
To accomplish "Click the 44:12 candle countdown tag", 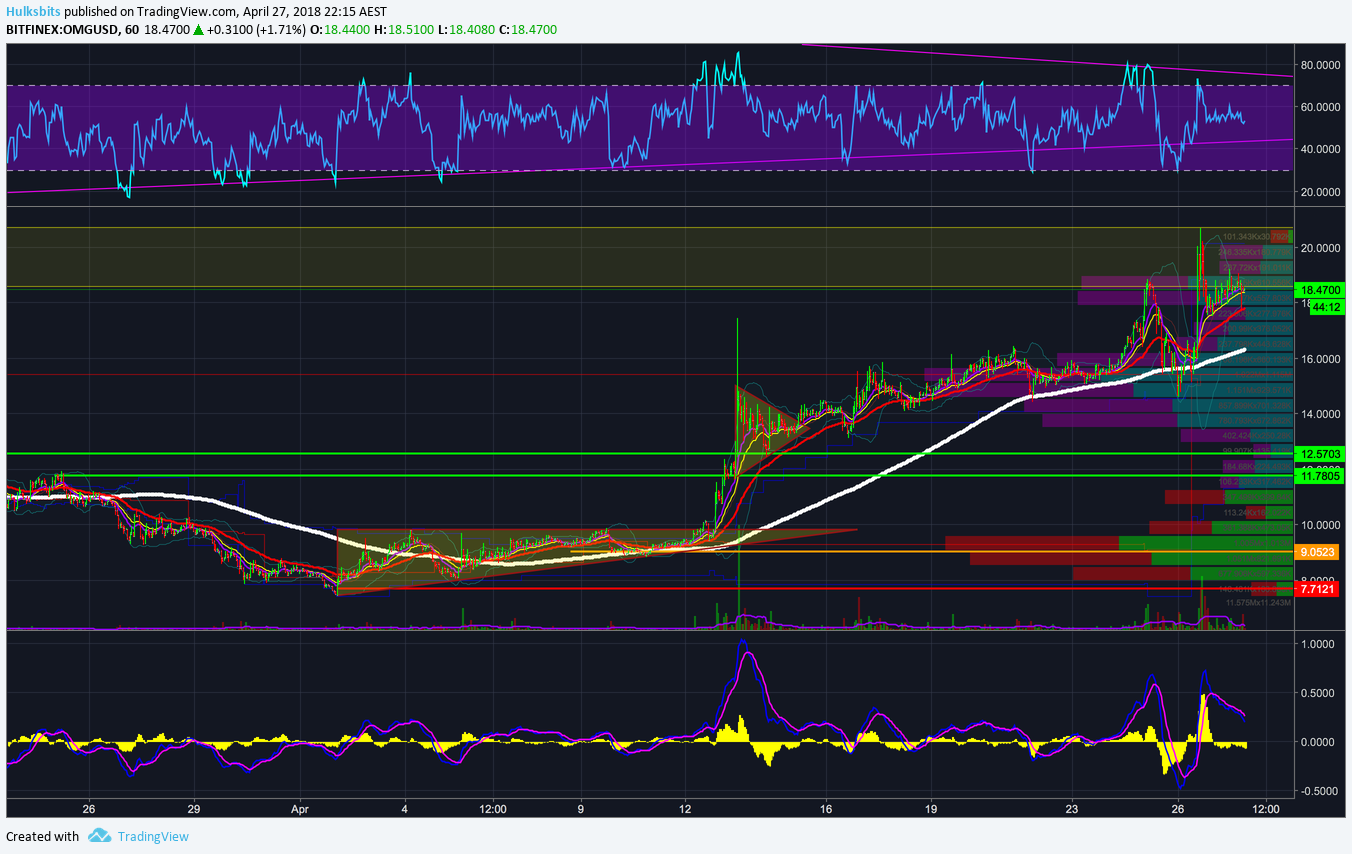I will coord(1326,307).
